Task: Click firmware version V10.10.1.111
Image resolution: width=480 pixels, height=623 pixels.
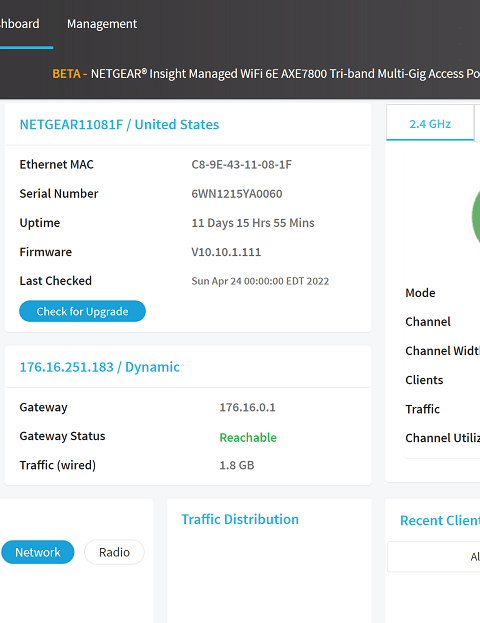Action: 226,252
